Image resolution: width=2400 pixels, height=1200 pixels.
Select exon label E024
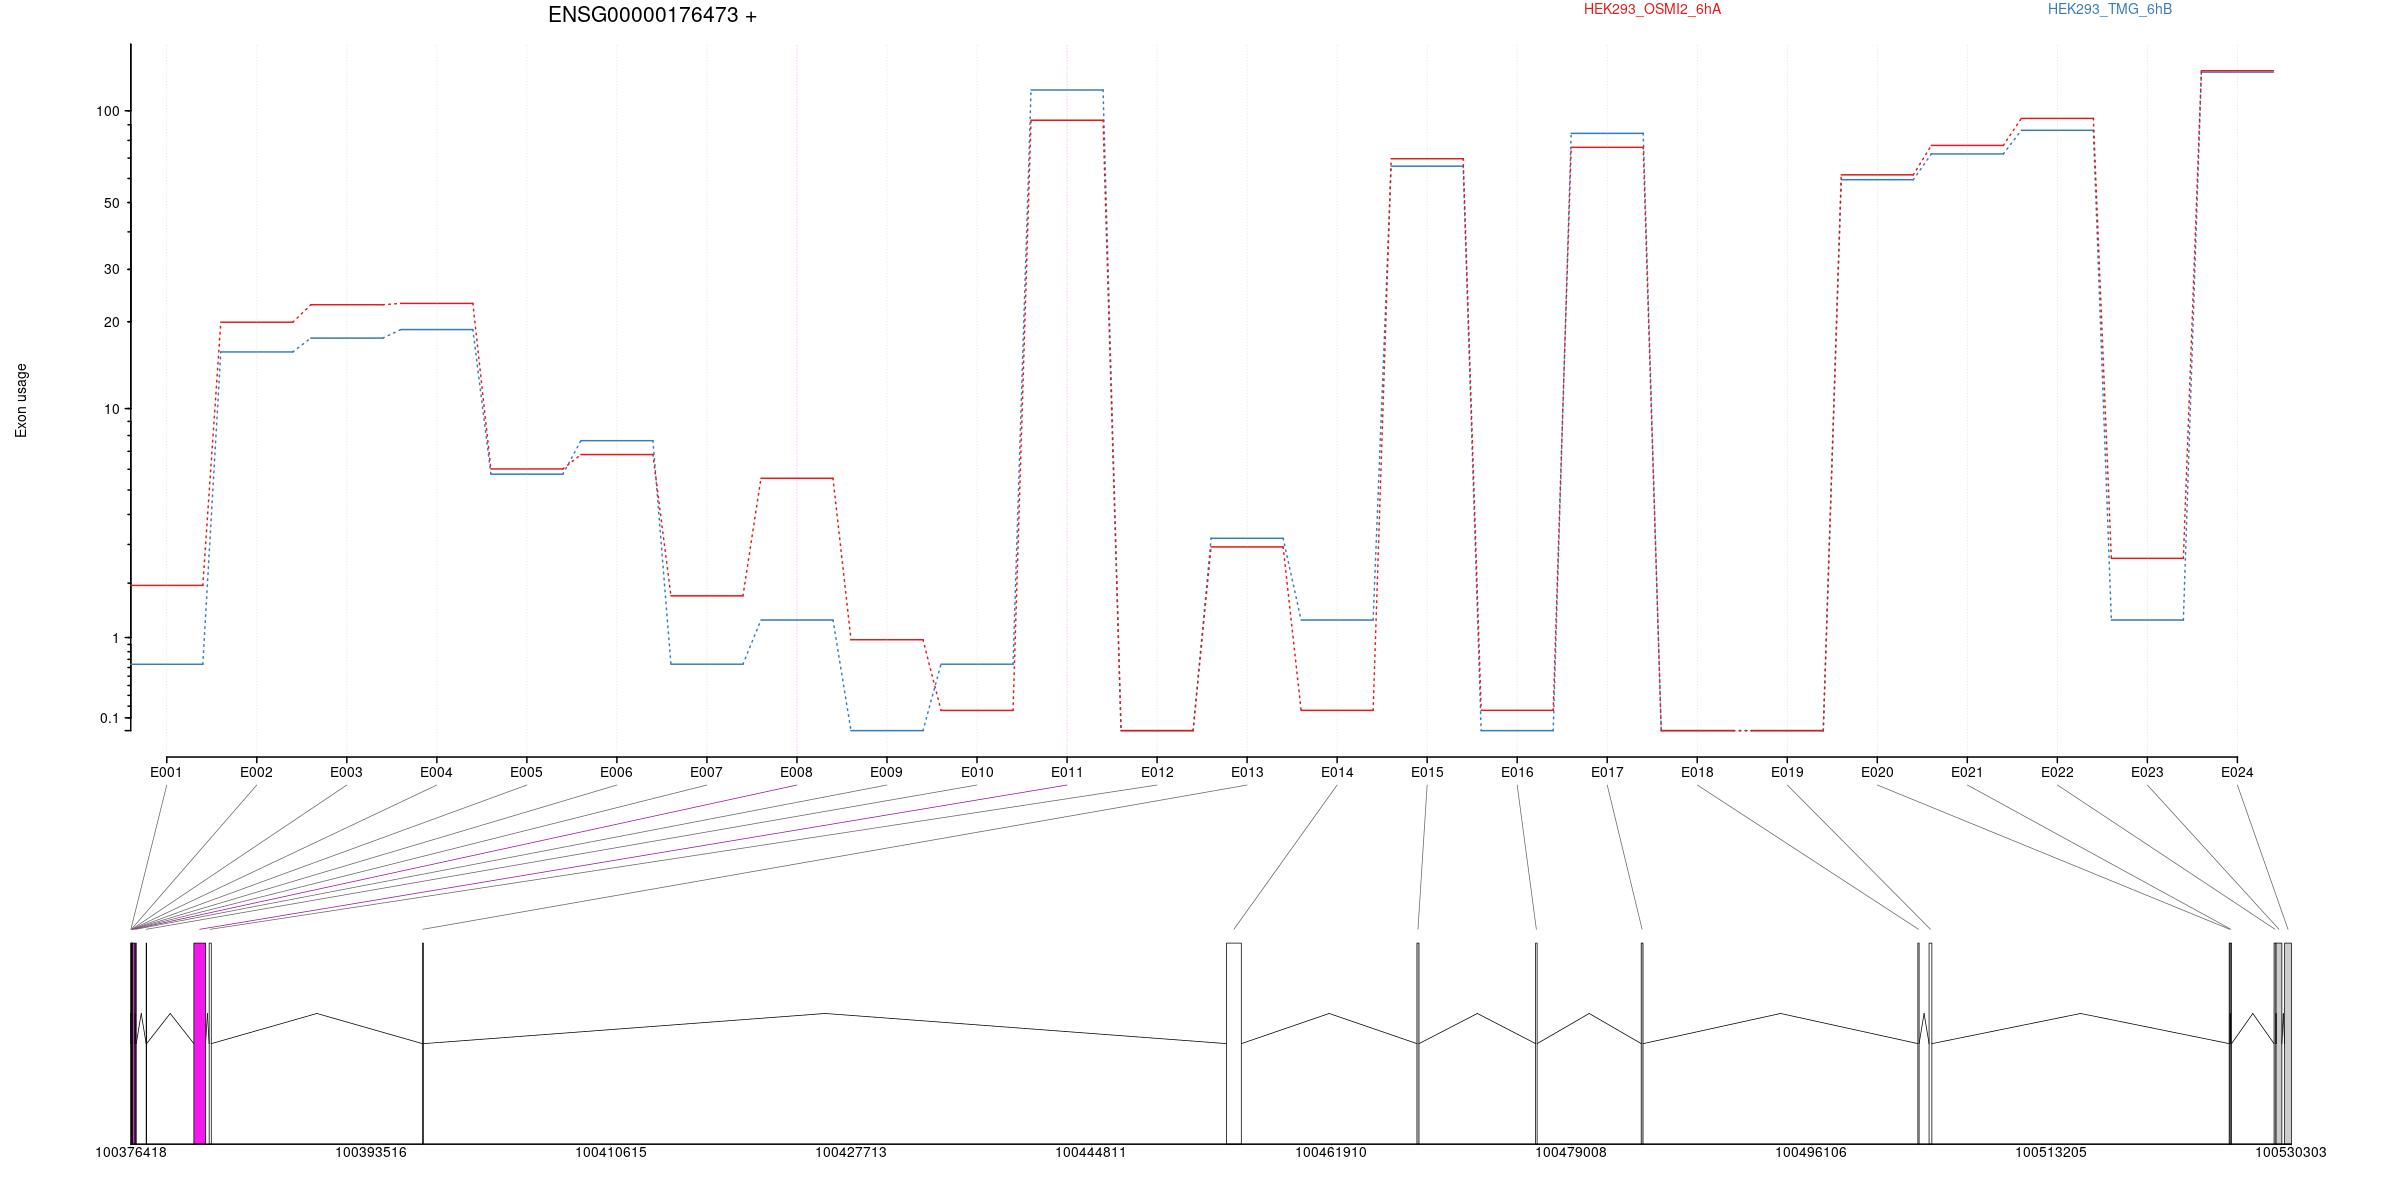click(2237, 772)
